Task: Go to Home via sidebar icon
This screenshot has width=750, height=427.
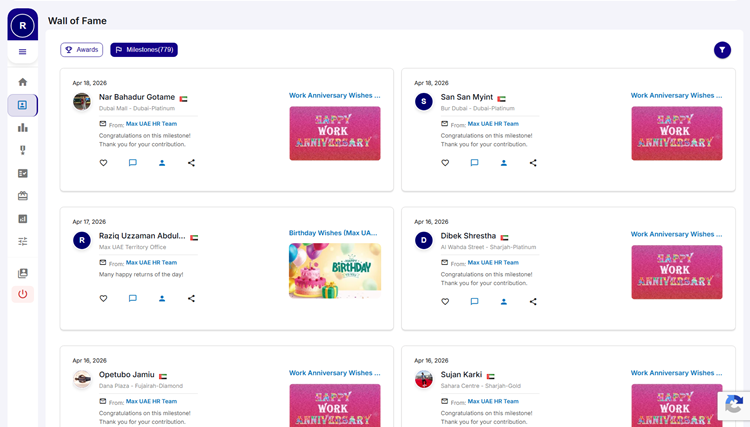Action: [22, 82]
